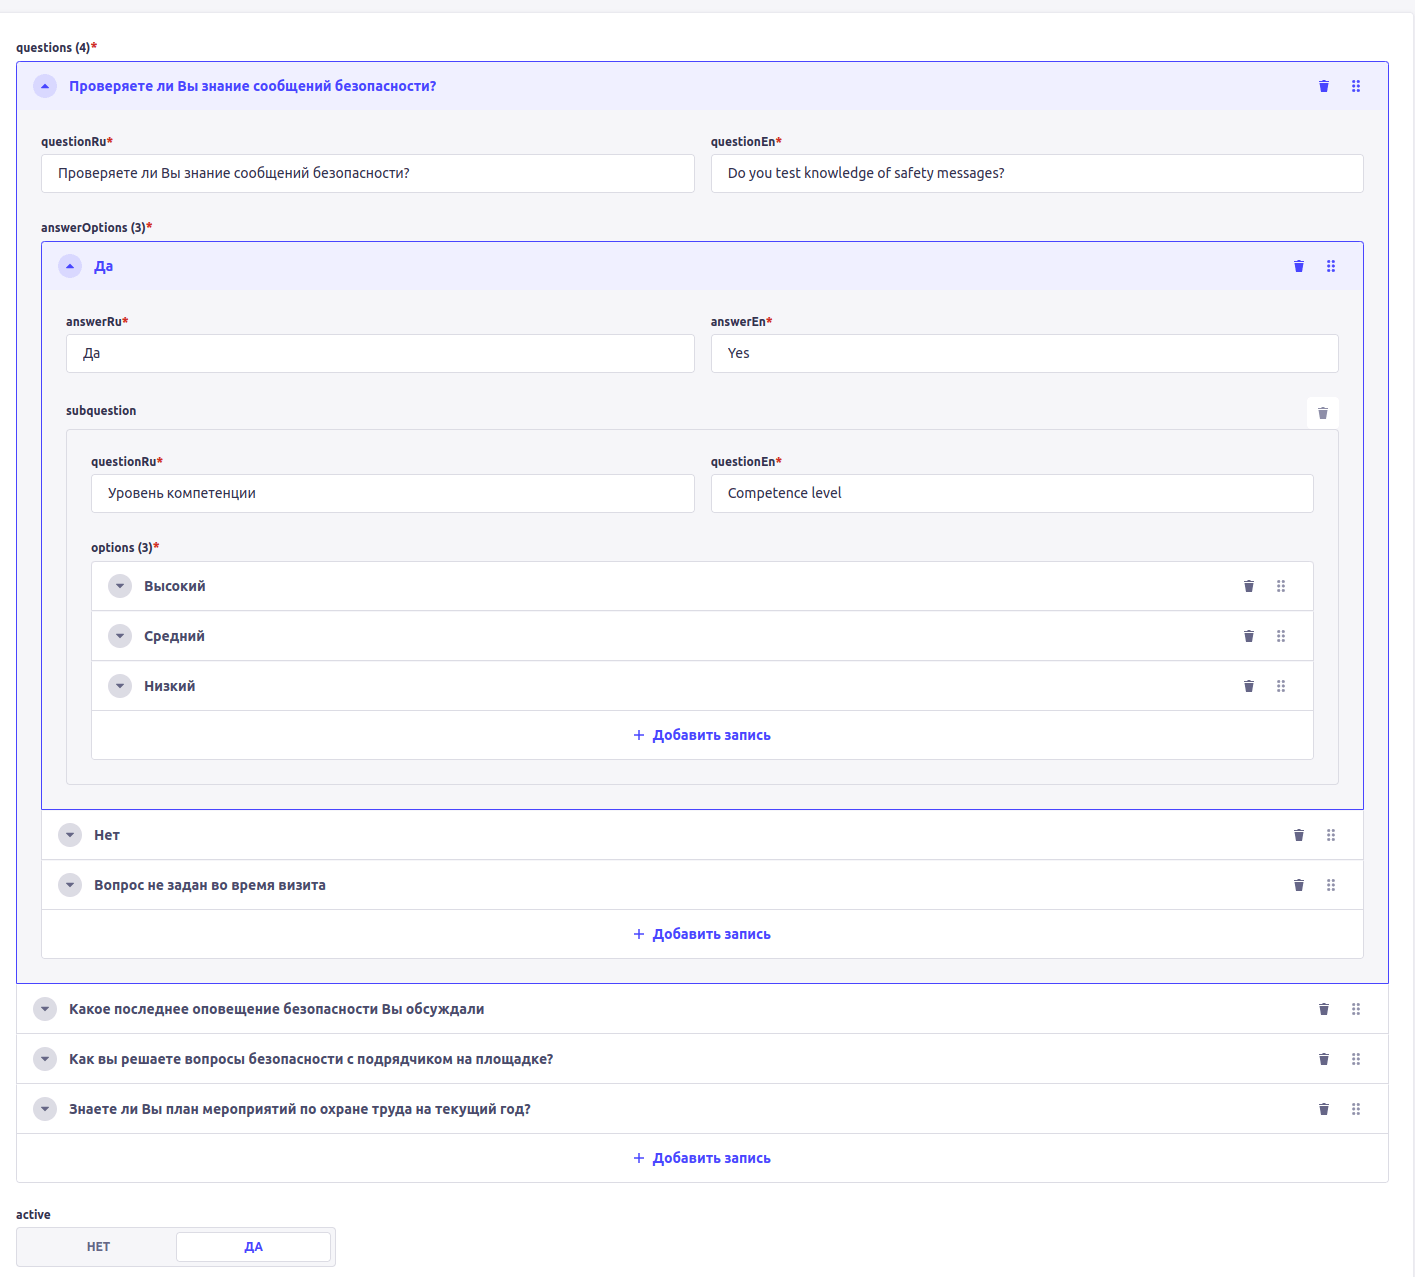Collapse the first question panel

click(x=45, y=86)
